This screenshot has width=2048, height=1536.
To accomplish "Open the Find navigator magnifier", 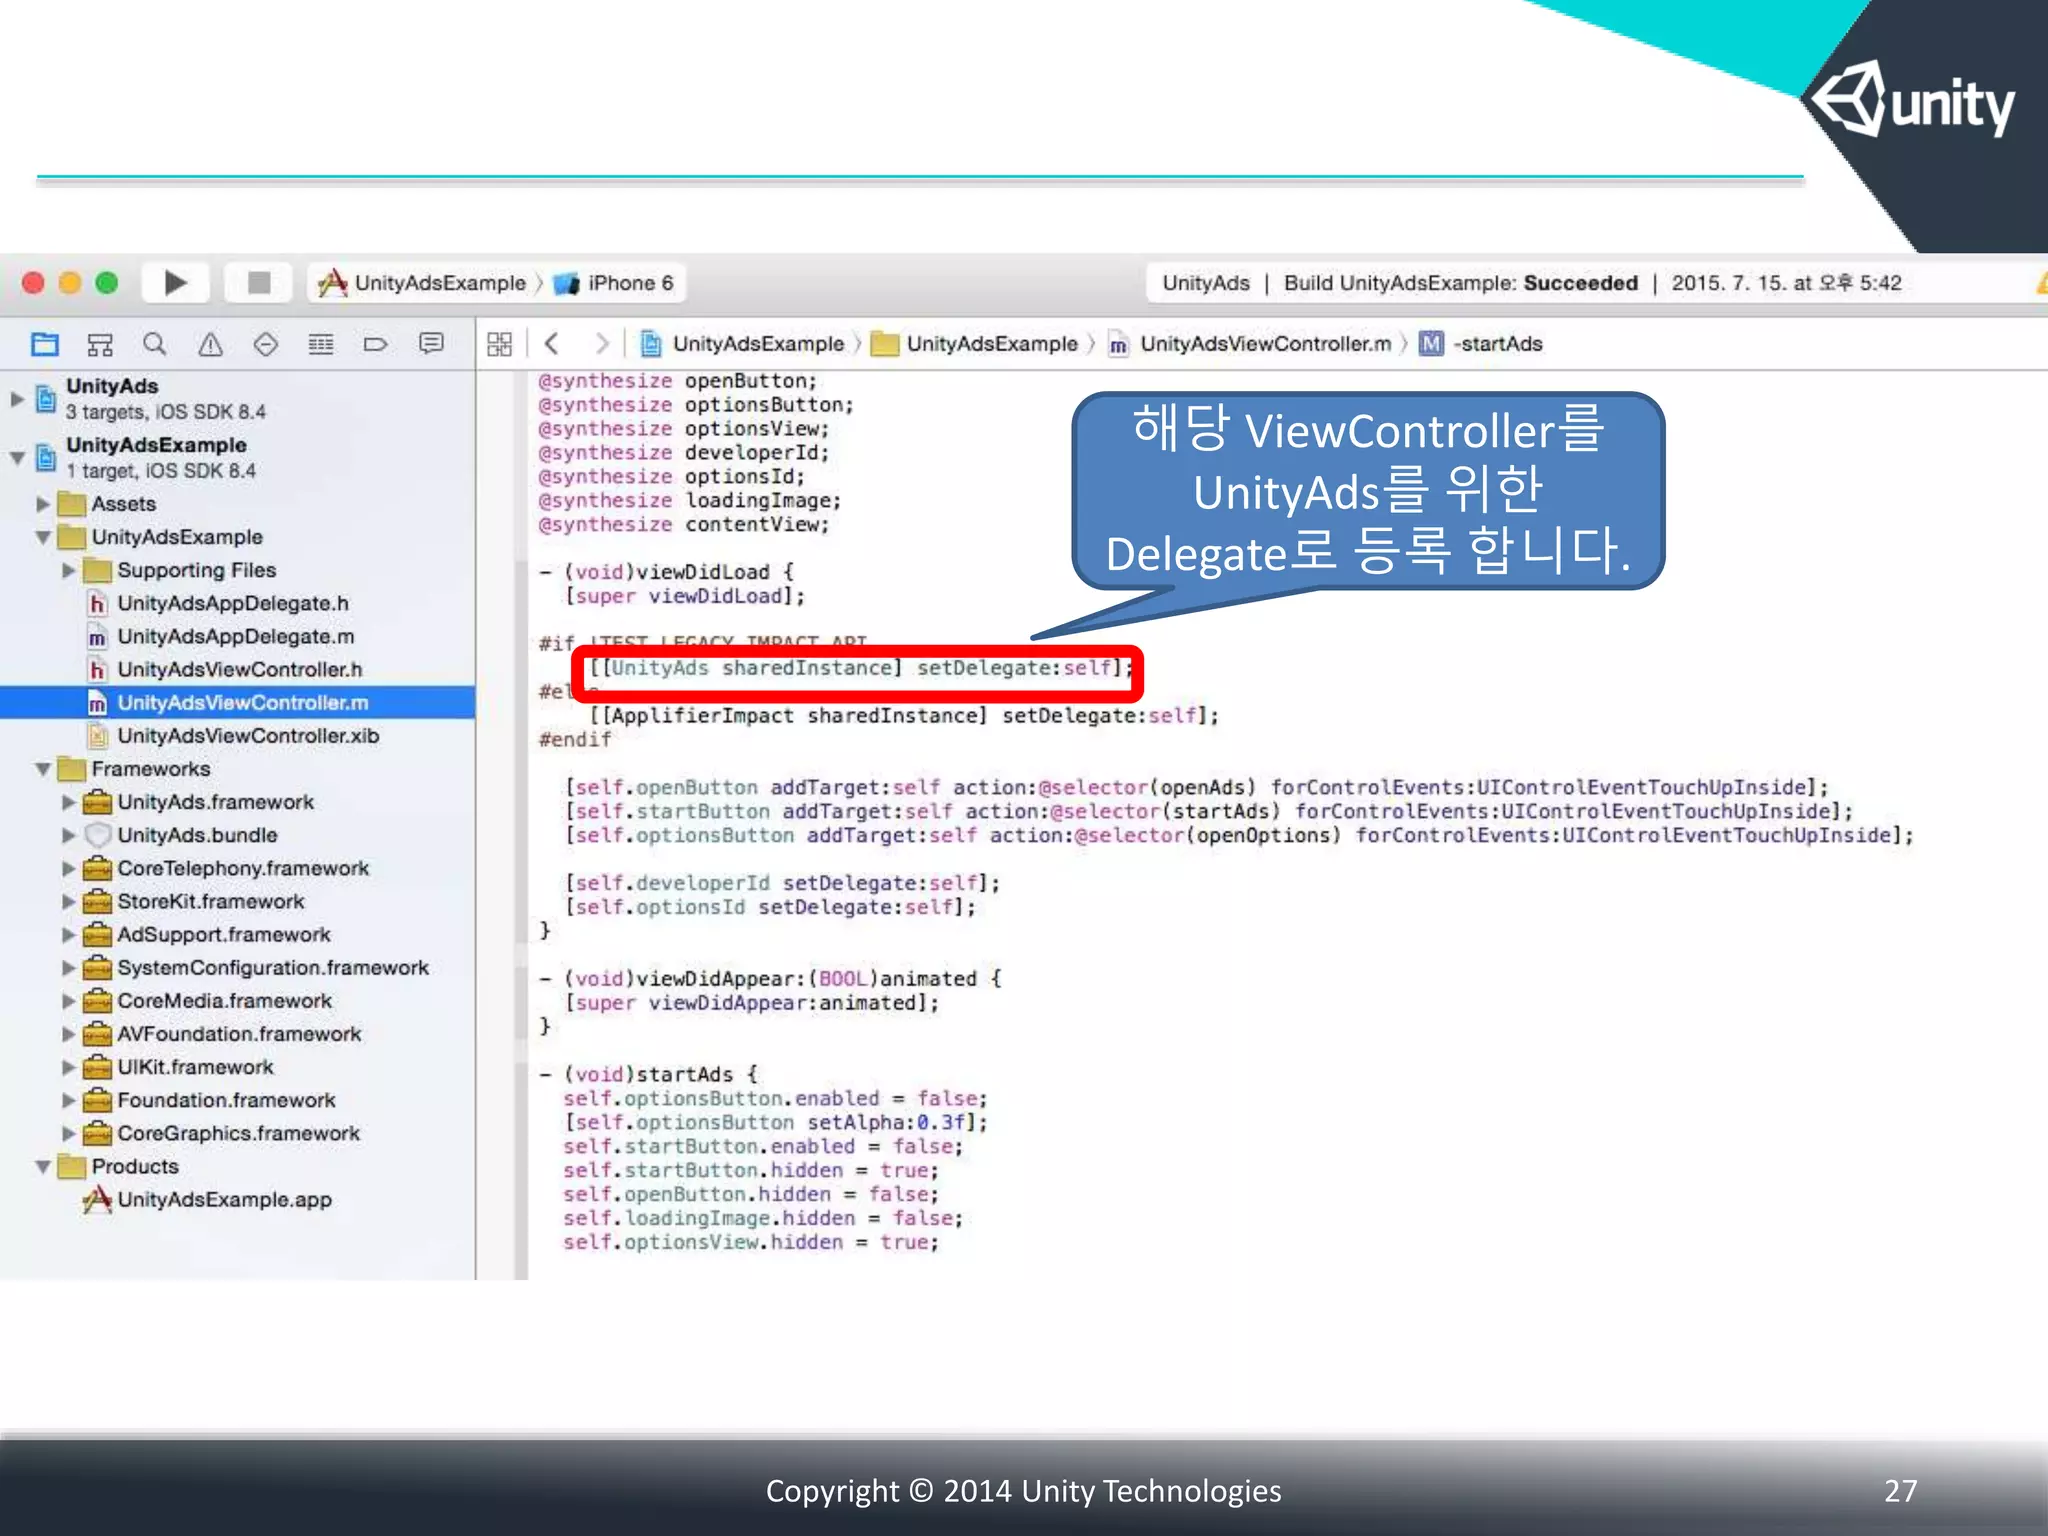I will click(x=155, y=344).
